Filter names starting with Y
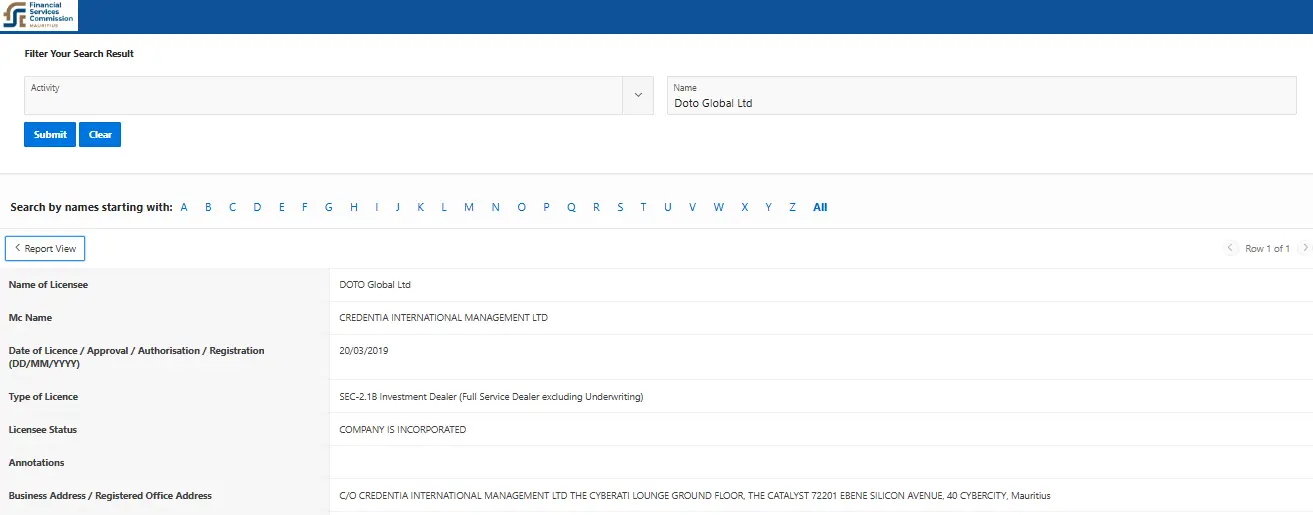1313x515 pixels. (x=768, y=207)
